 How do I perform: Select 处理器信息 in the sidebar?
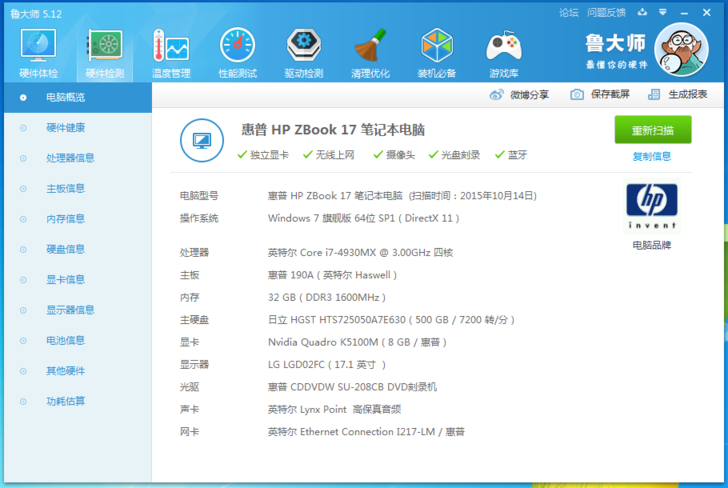[x=70, y=158]
